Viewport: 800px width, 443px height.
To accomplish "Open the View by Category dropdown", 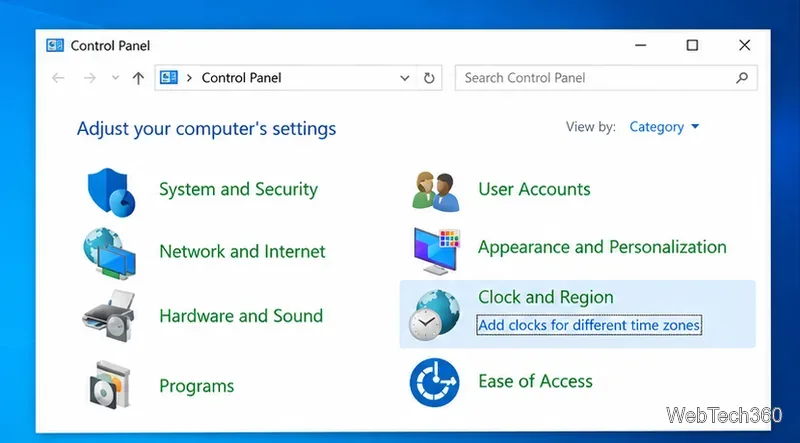I will click(x=664, y=127).
